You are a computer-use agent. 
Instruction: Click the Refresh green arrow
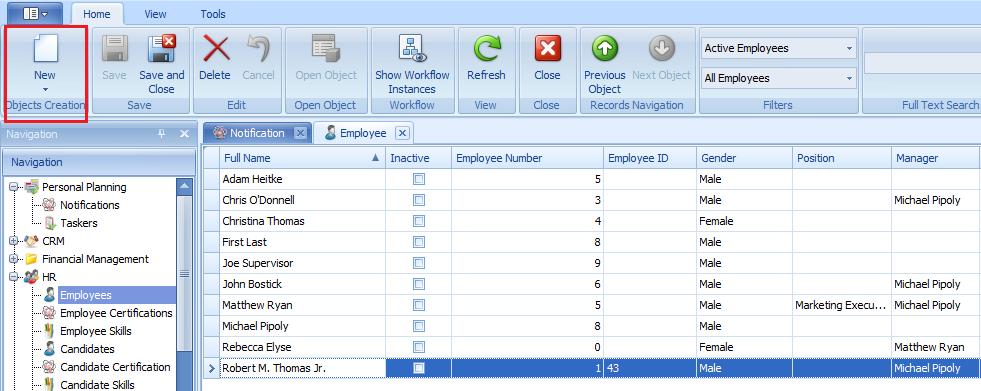(486, 49)
